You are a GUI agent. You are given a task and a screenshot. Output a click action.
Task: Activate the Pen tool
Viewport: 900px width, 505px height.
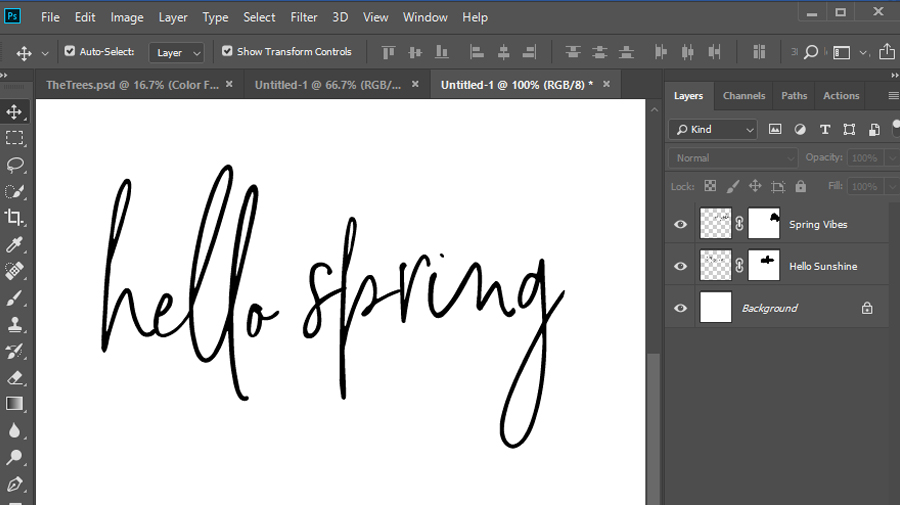tap(14, 484)
